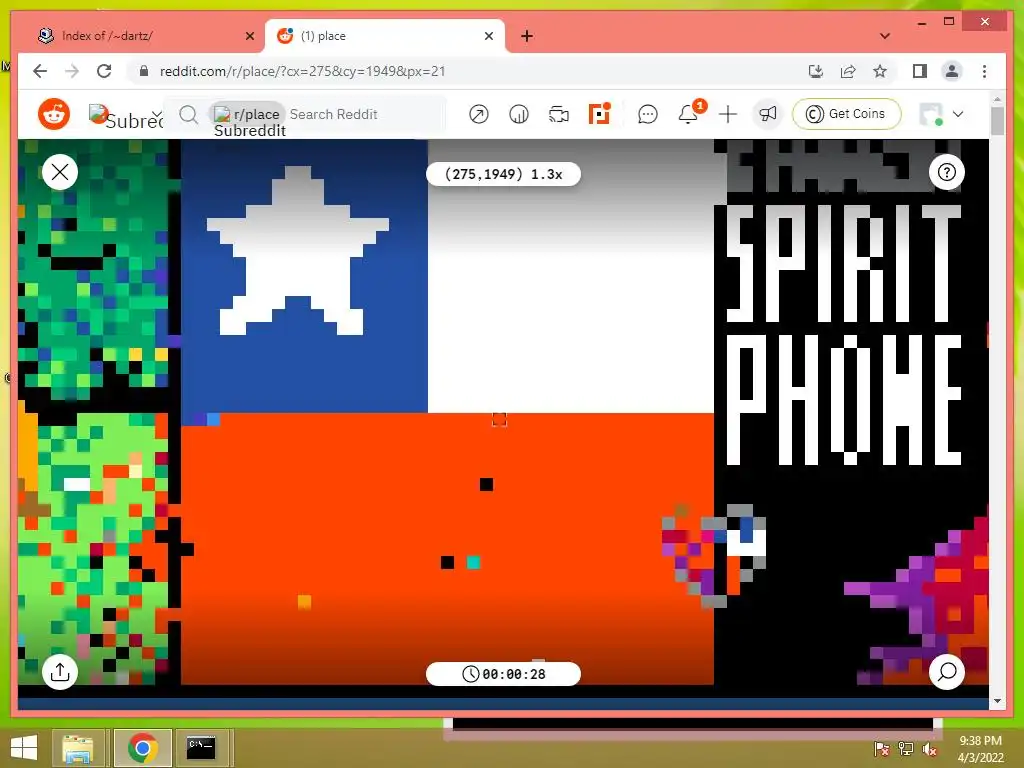Click the search magnifier in Reddit bar
1024x768 pixels.
coord(188,115)
